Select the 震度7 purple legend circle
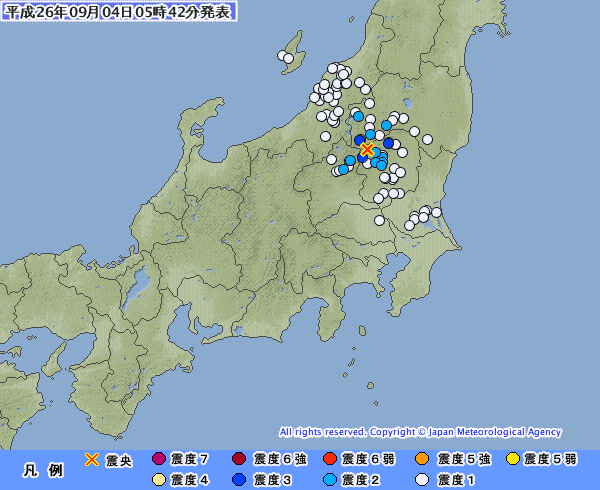The height and width of the screenshot is (490, 600). [x=159, y=458]
